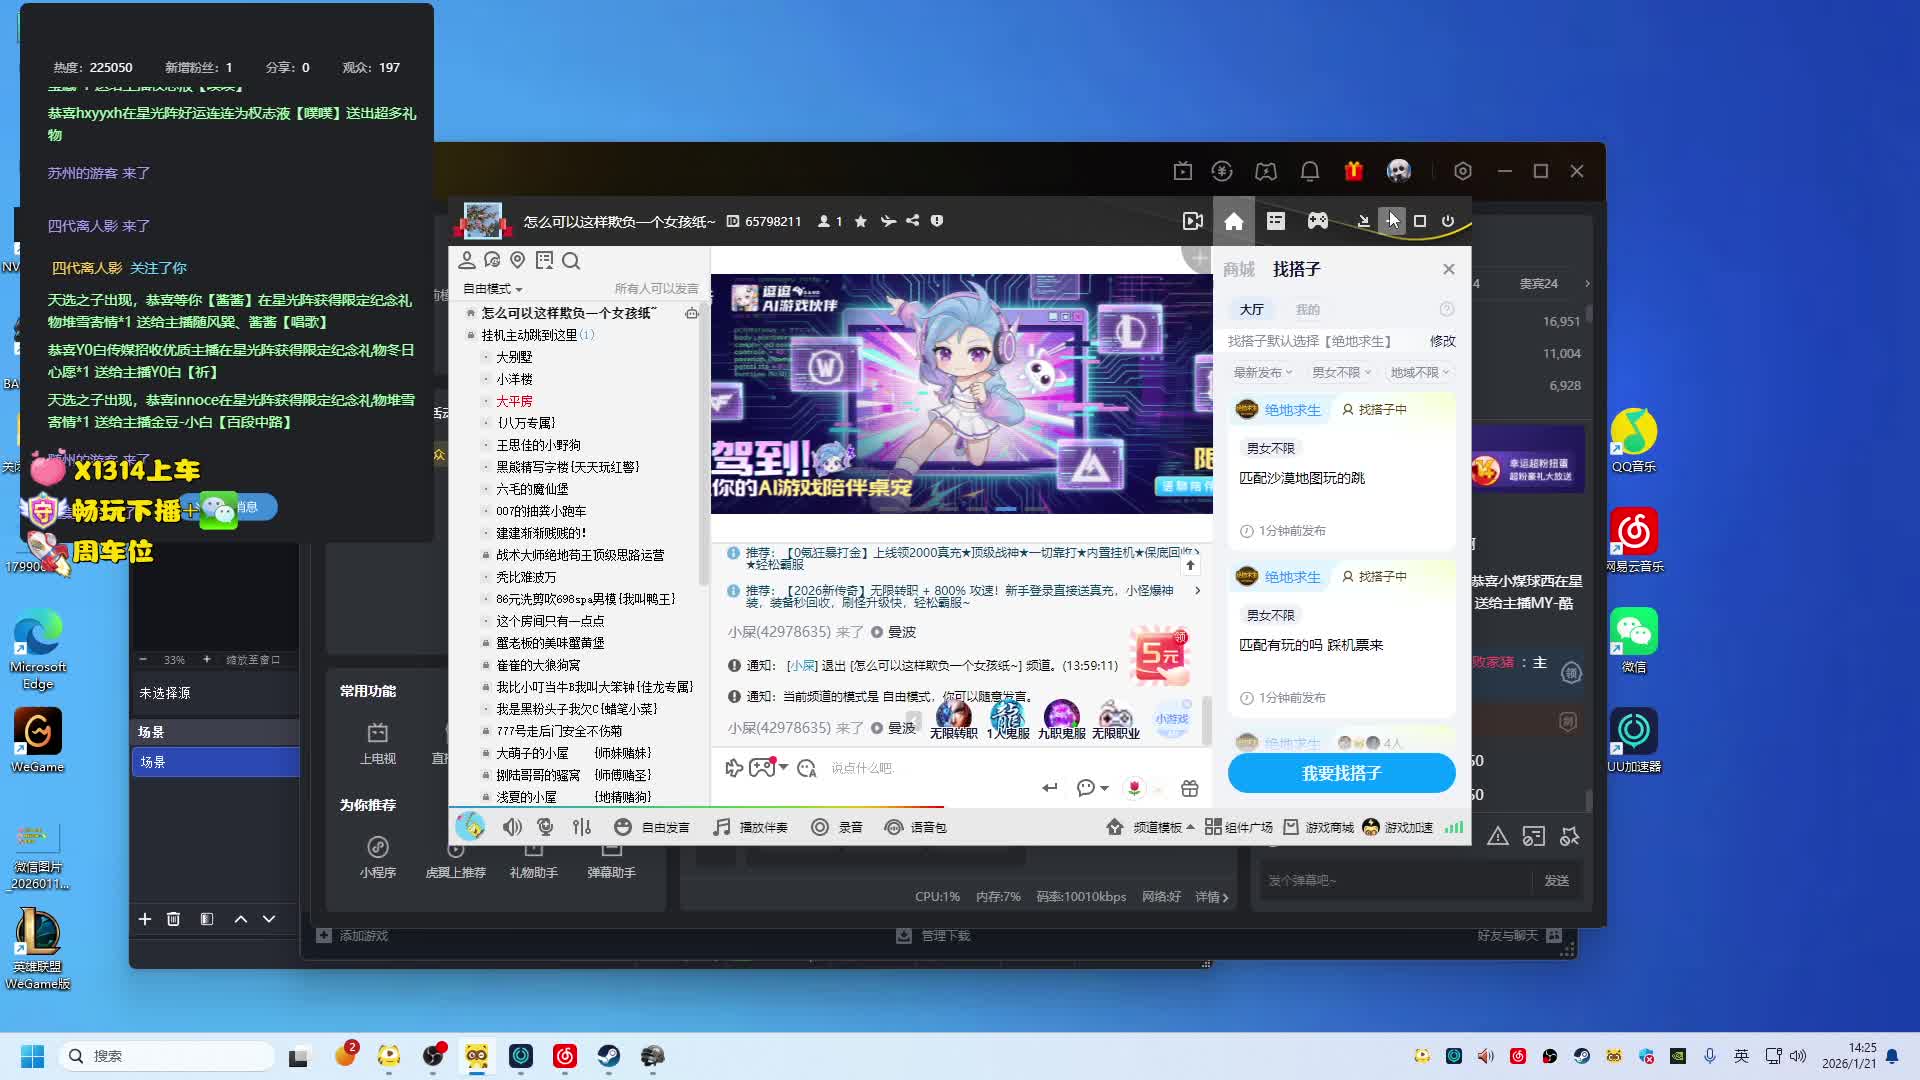The image size is (1920, 1080).
Task: Click the home icon in channel header
Action: 1233,221
